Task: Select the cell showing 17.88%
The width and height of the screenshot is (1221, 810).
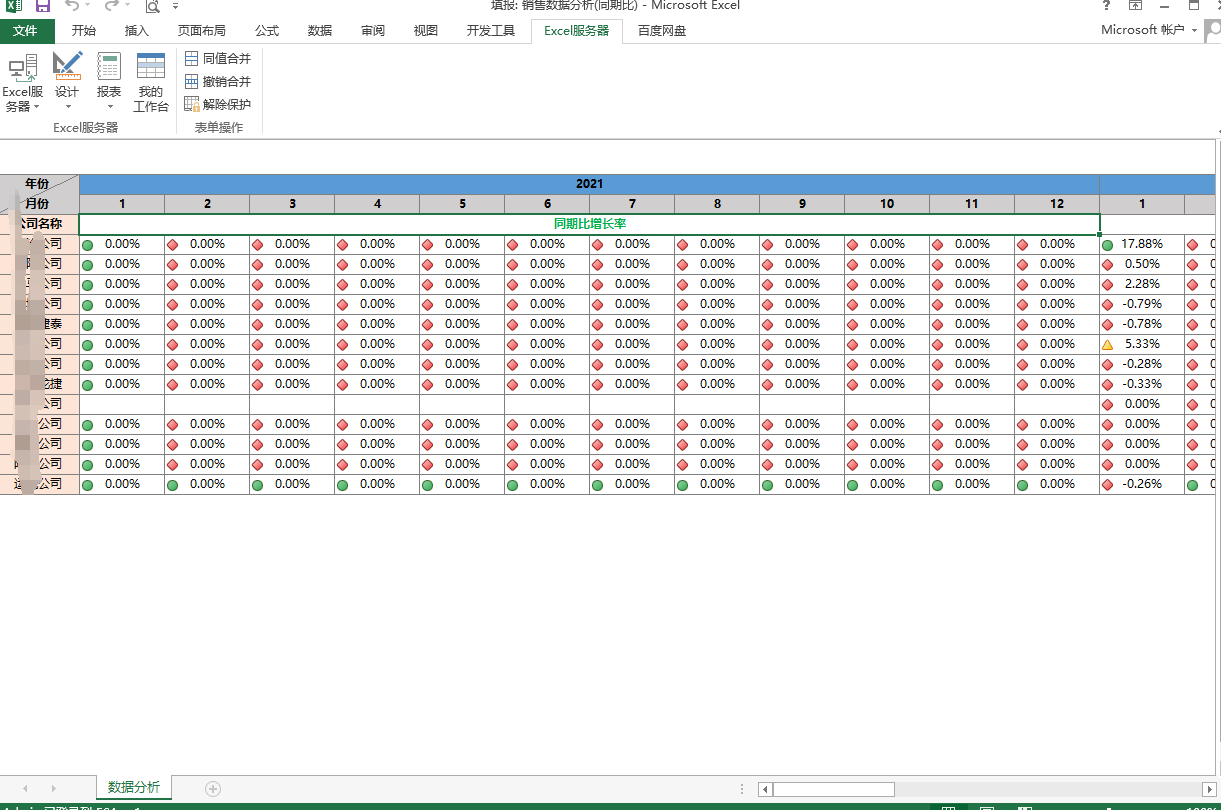Action: (x=1141, y=244)
